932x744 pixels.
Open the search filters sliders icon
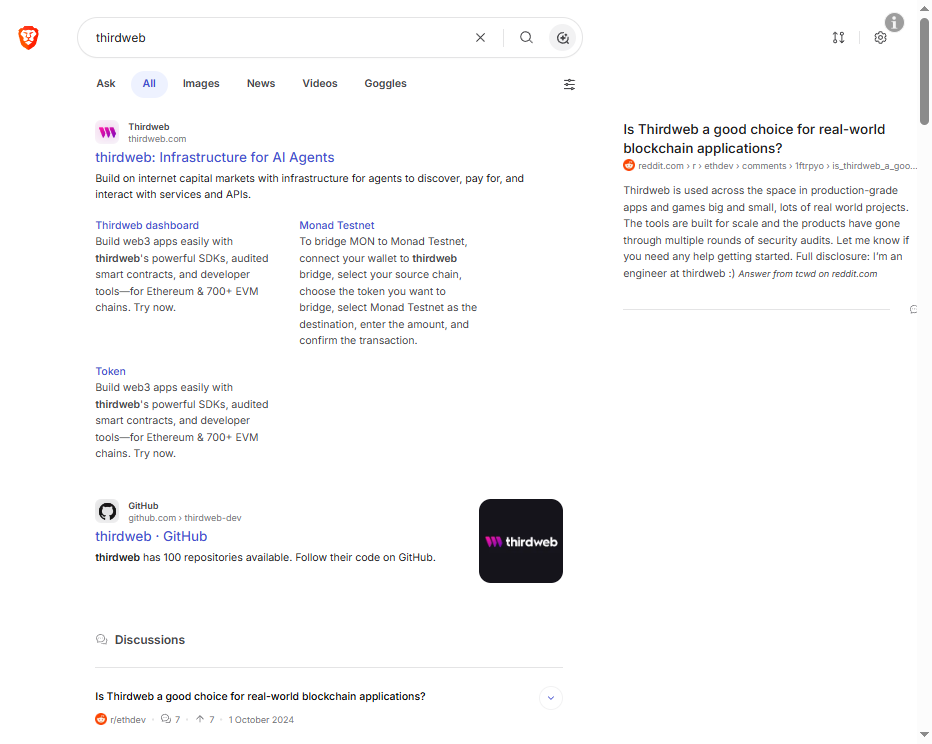[569, 84]
